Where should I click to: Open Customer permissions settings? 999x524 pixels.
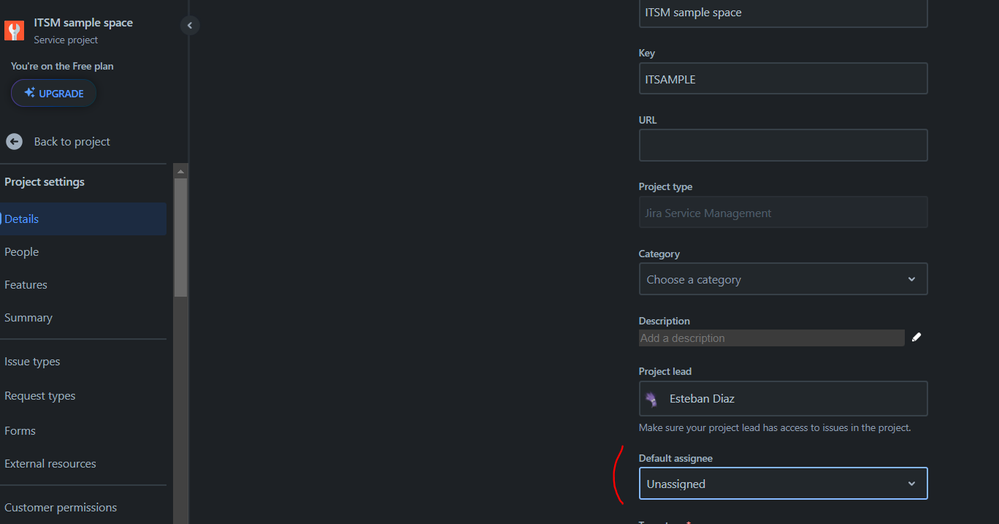pos(61,507)
